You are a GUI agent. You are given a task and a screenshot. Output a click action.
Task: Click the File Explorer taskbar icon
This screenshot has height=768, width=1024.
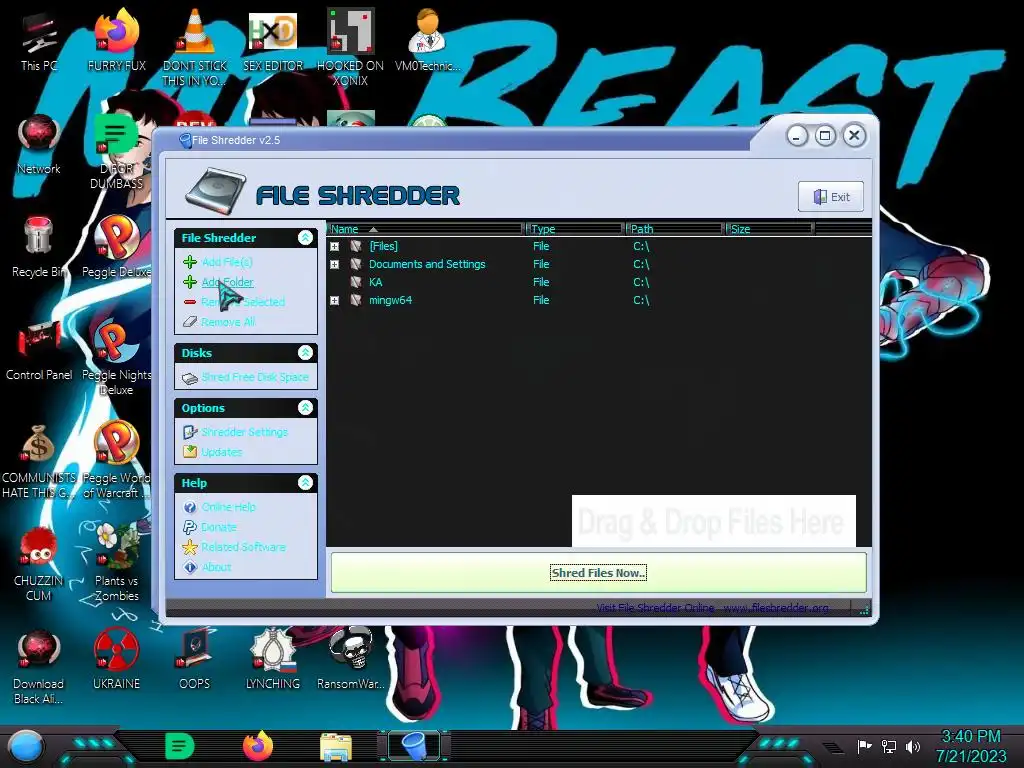tap(336, 746)
